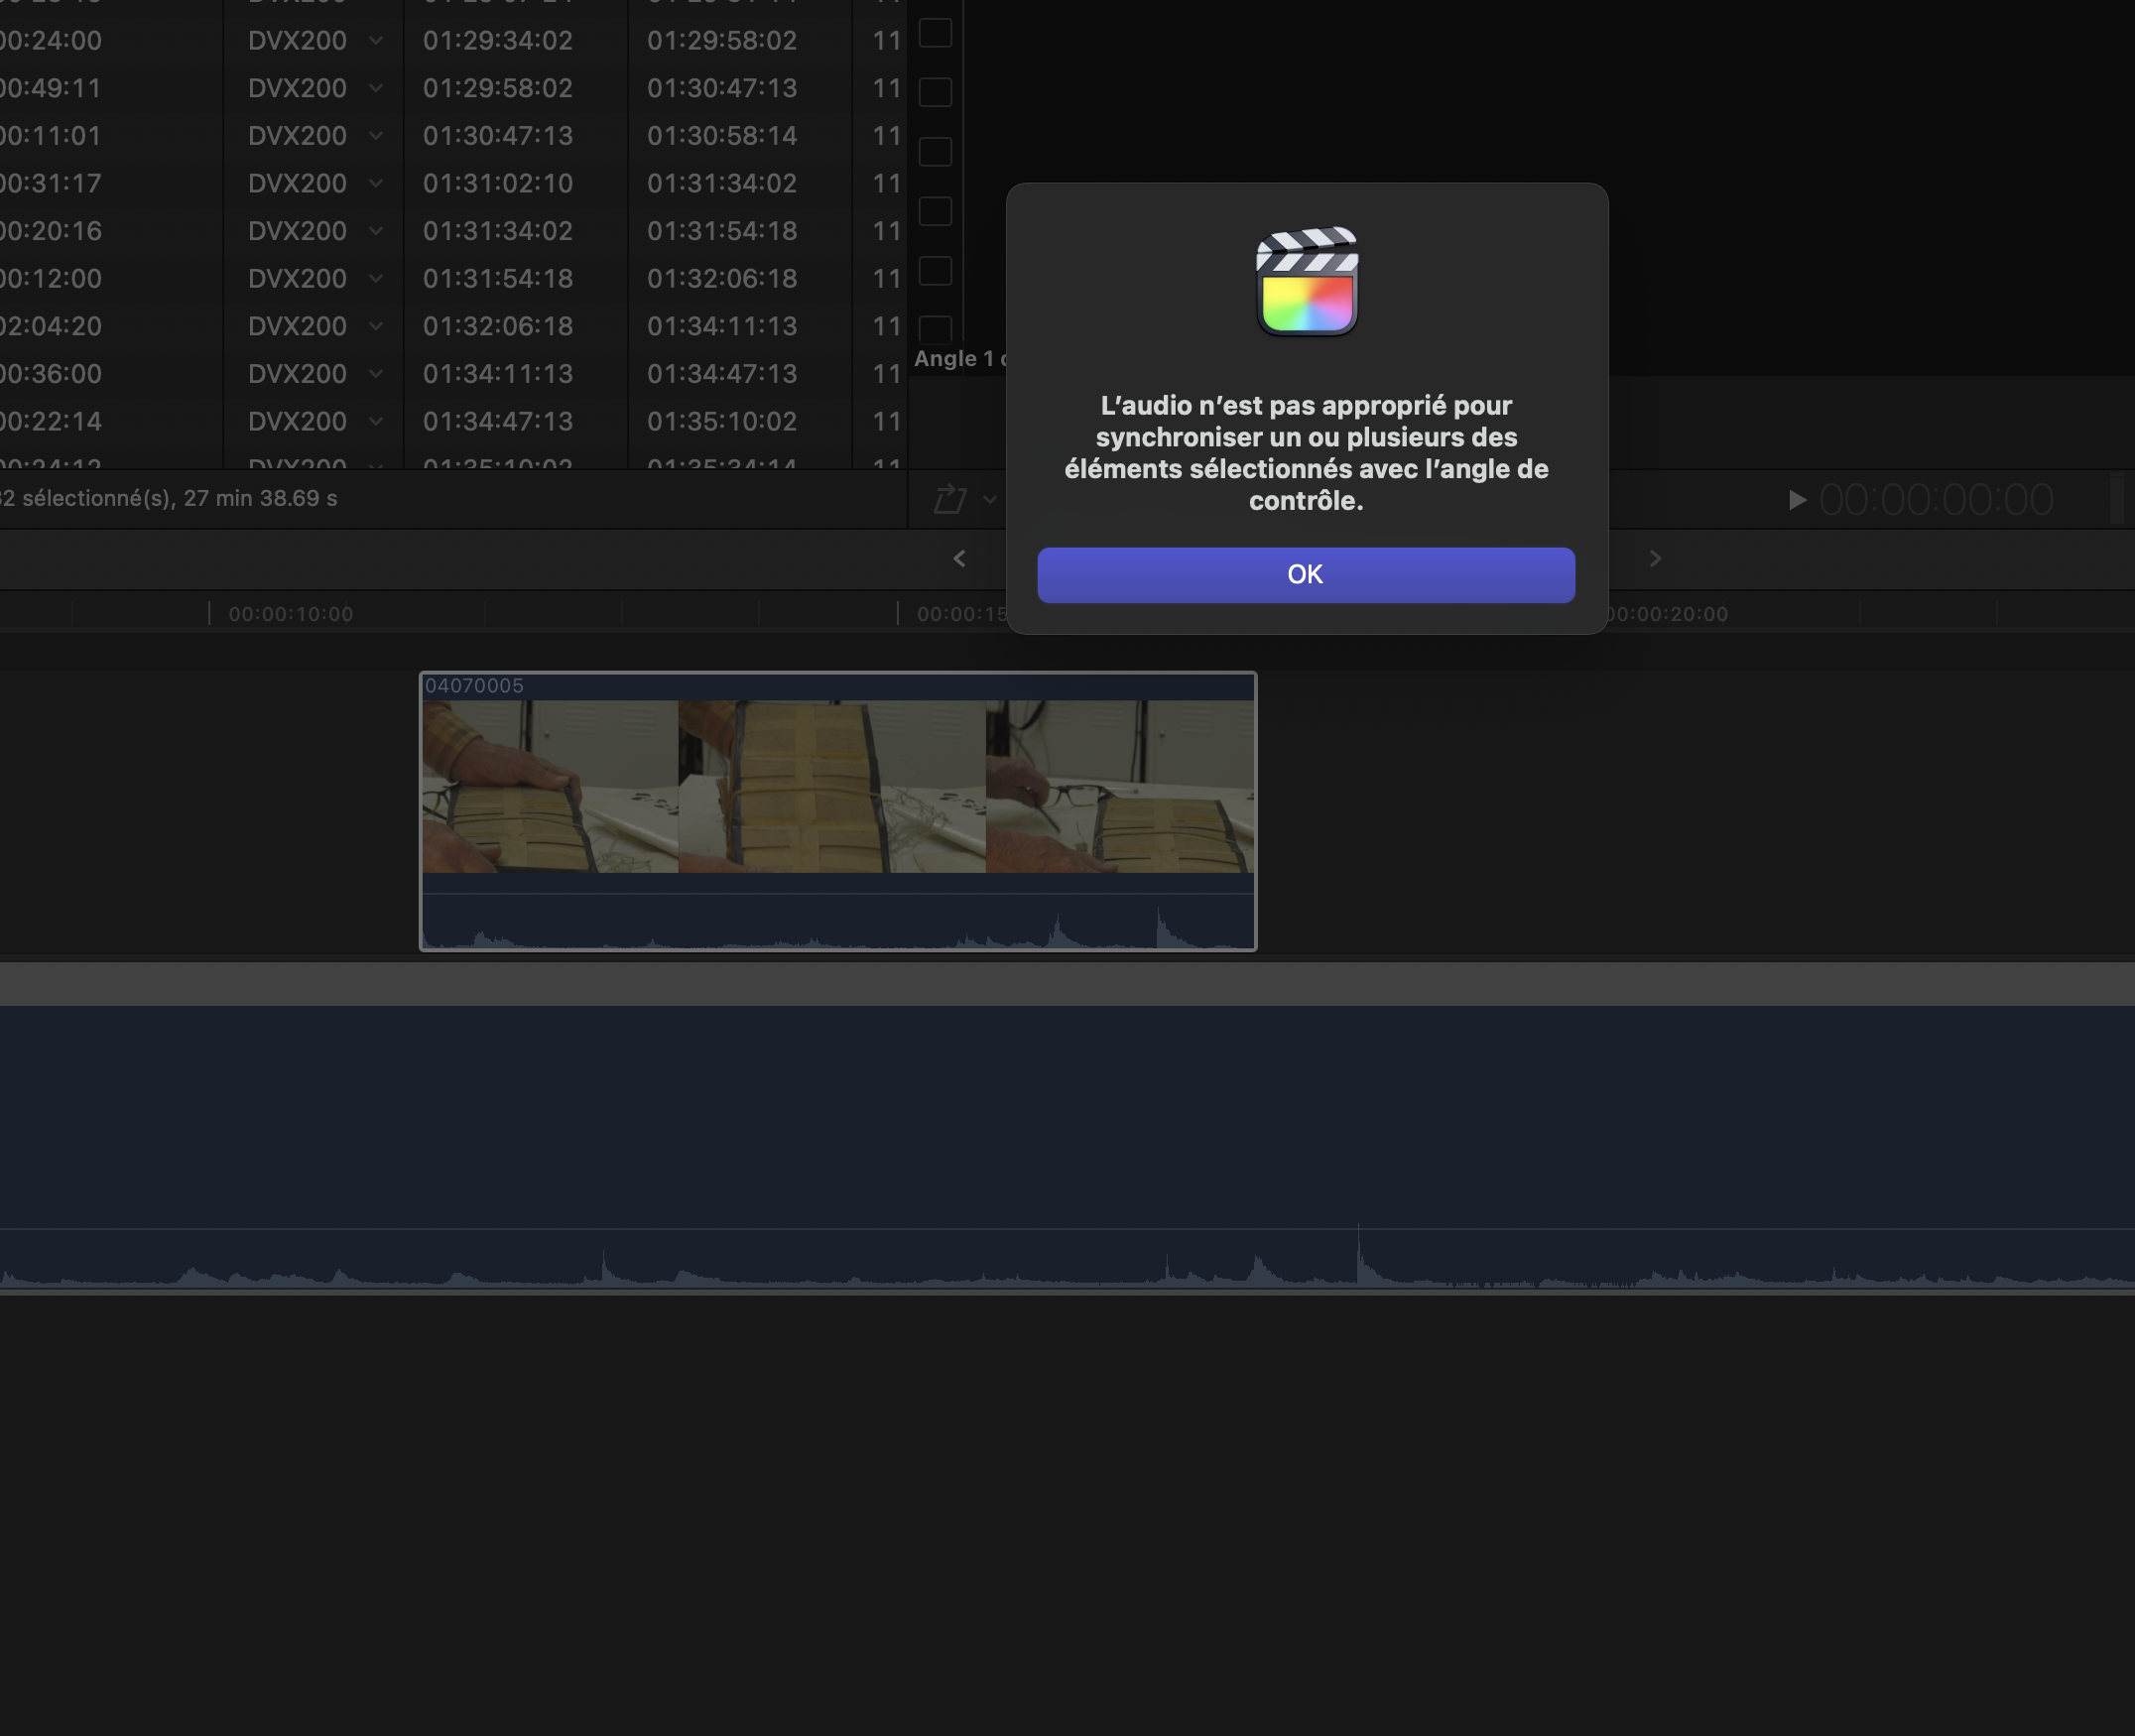
Task: Open DVX200 dropdown in the 00:49:11 row
Action: [376, 88]
